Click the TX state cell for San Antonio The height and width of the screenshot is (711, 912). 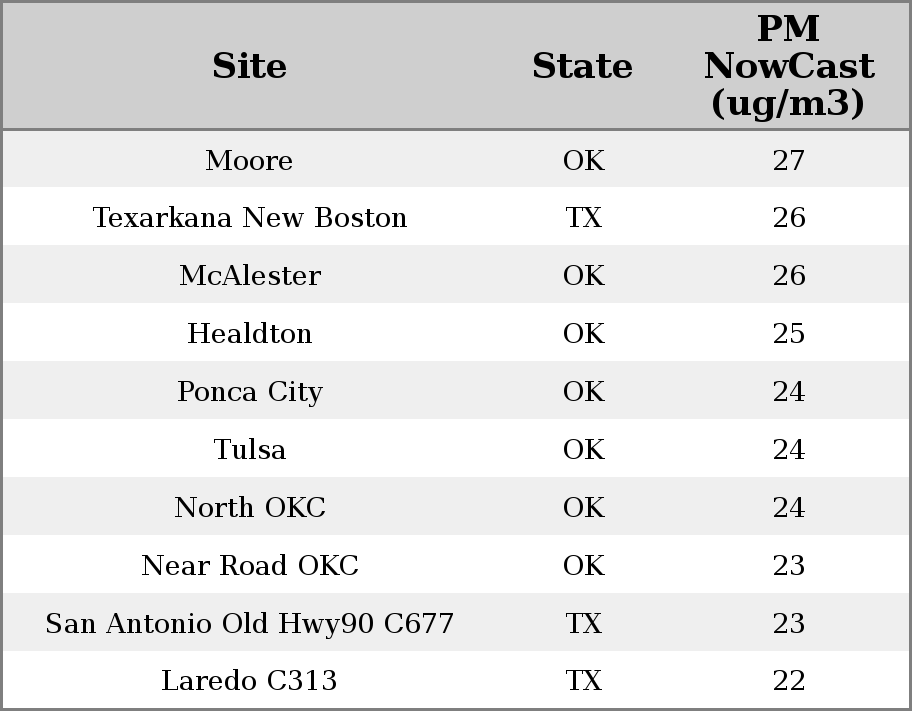coord(583,624)
